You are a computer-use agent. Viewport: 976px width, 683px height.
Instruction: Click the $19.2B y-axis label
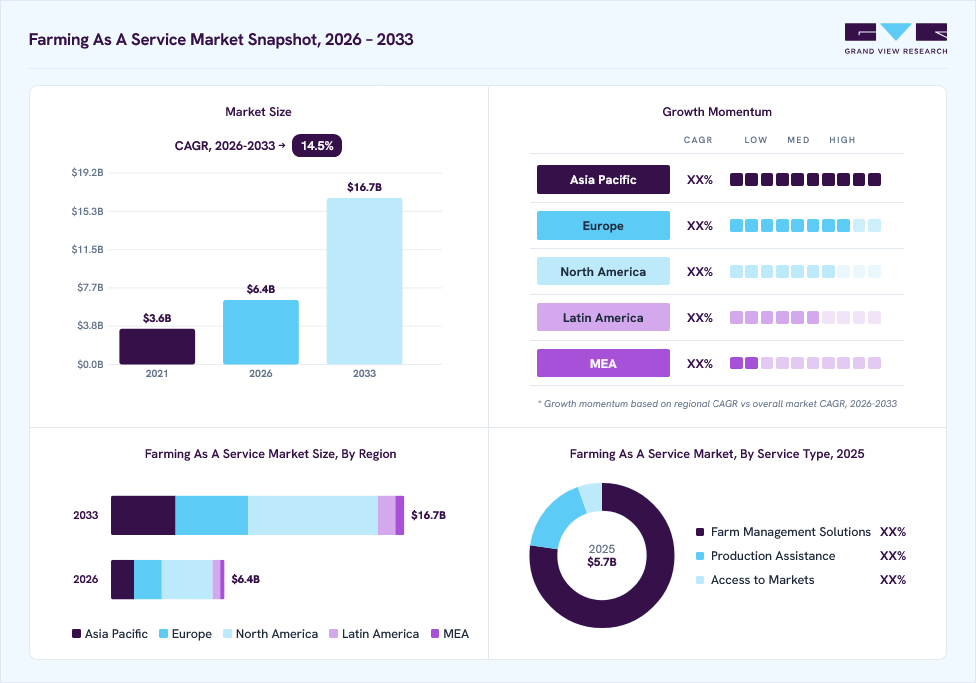87,172
